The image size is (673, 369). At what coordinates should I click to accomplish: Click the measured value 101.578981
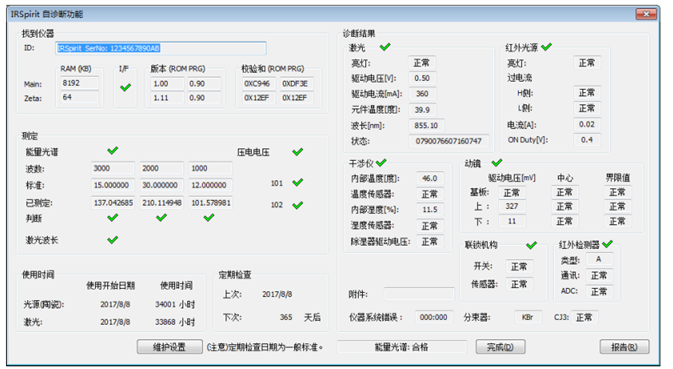(210, 203)
